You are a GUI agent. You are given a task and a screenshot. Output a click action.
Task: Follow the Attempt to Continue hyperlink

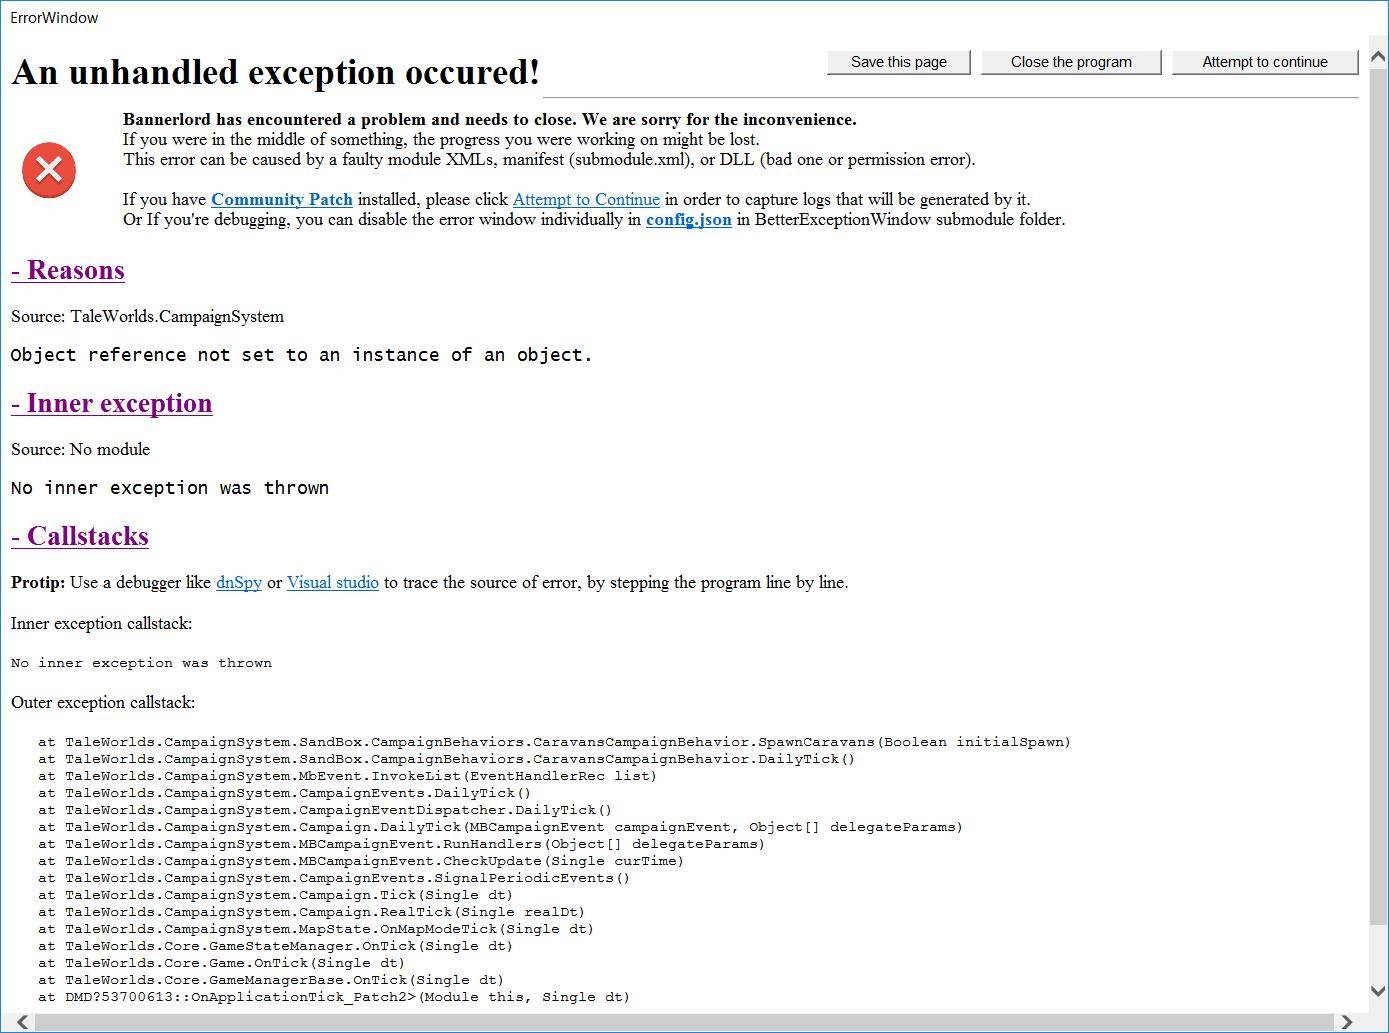(586, 199)
